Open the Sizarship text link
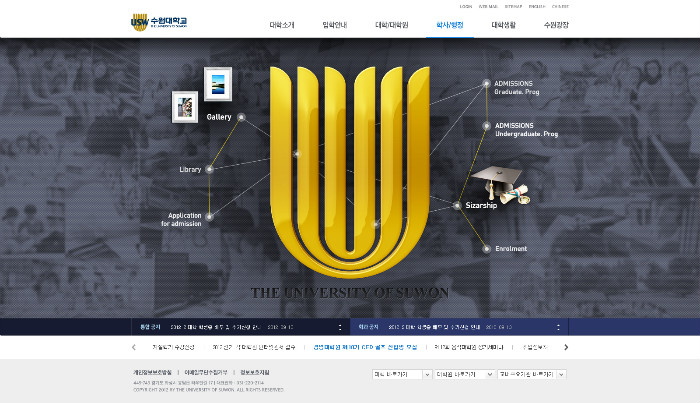Image resolution: width=700 pixels, height=403 pixels. pos(481,205)
